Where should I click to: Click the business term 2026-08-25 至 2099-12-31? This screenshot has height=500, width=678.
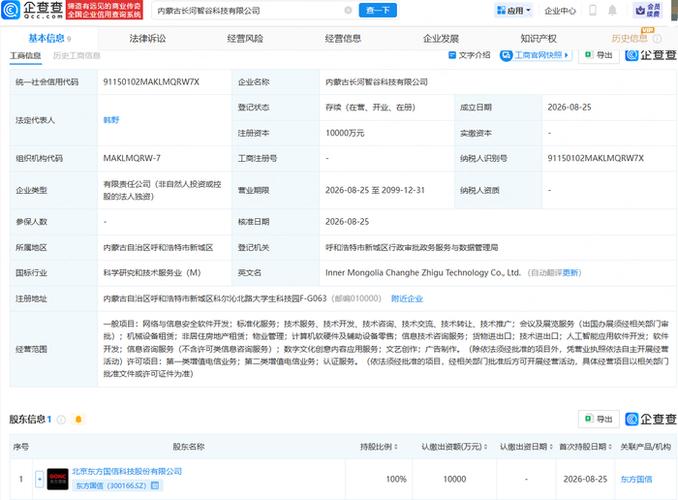(375, 190)
